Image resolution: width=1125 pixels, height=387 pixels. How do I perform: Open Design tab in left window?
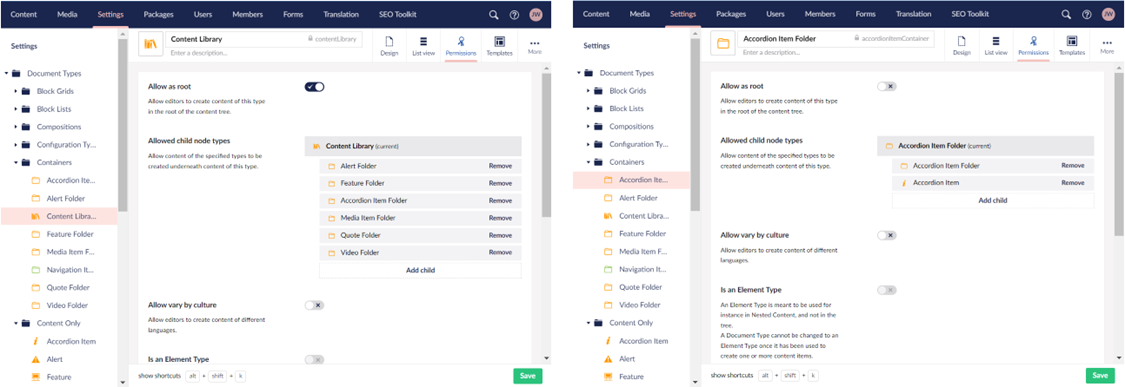[389, 46]
